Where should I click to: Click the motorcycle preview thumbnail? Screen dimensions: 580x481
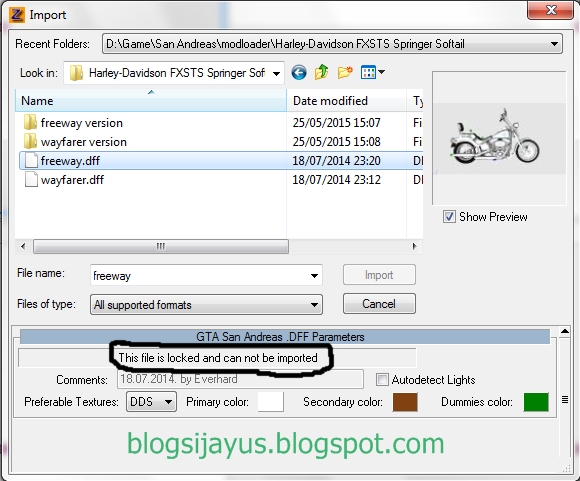pos(498,138)
